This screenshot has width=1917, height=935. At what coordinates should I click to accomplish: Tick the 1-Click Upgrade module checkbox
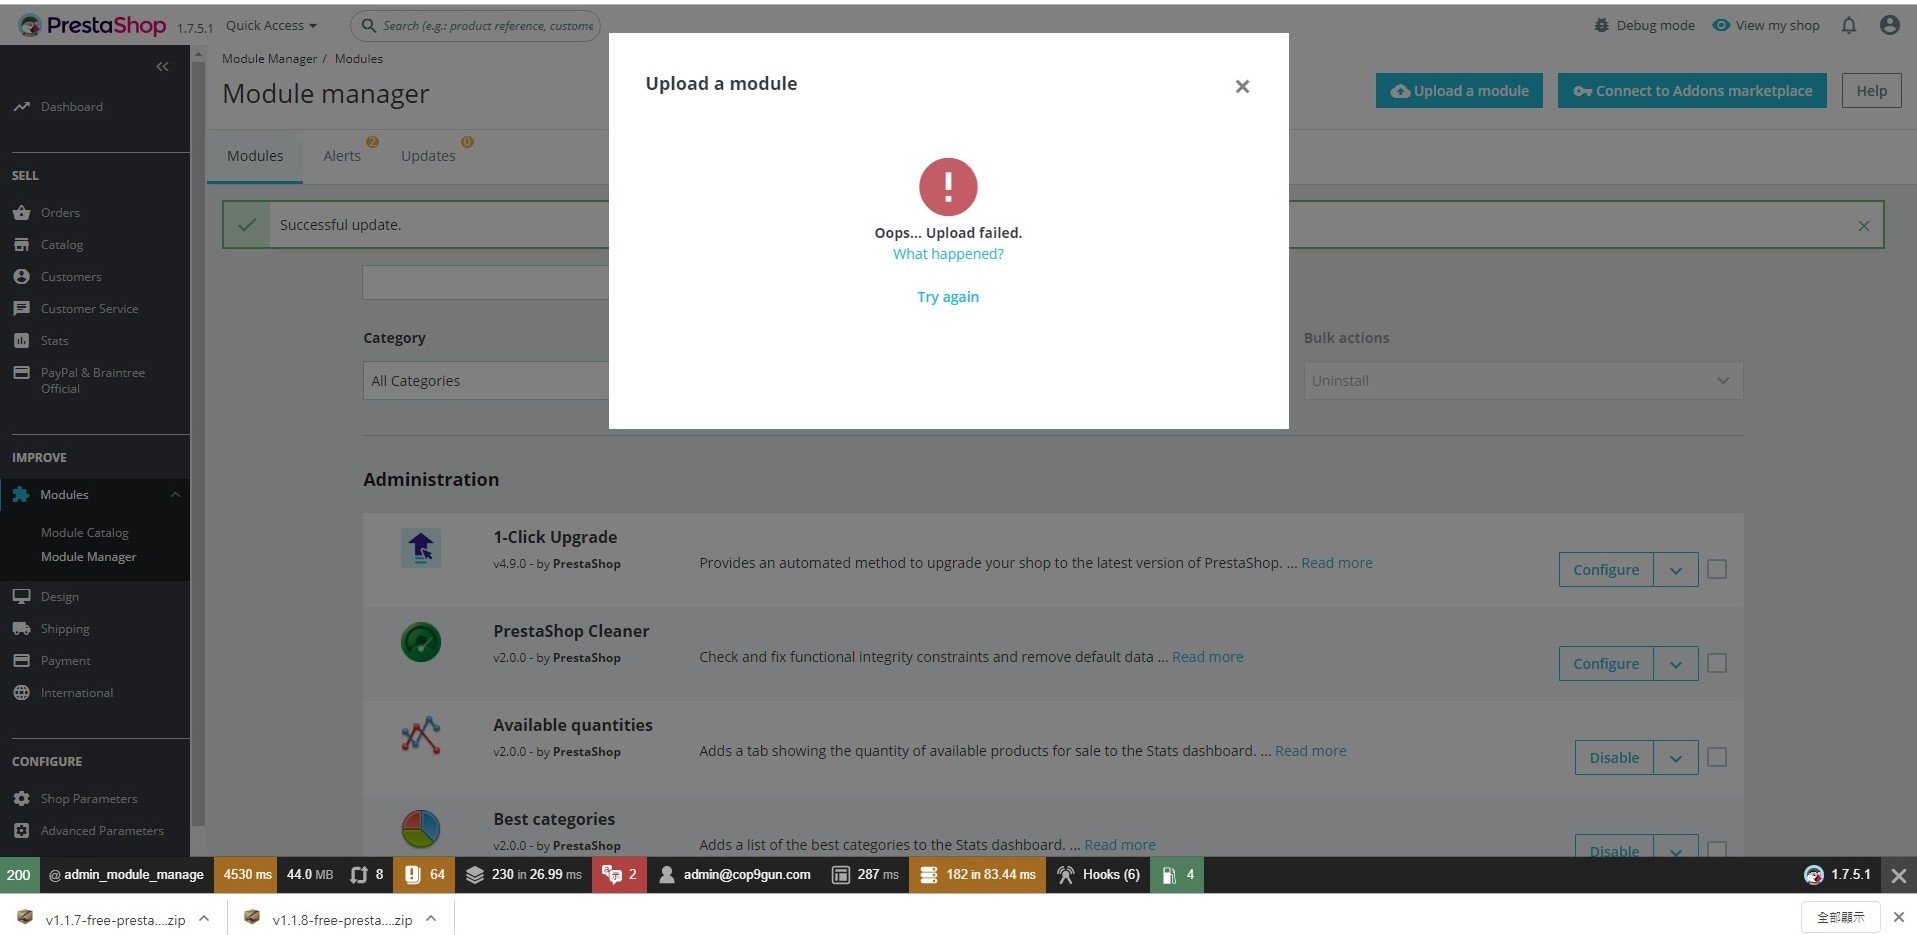[1717, 569]
